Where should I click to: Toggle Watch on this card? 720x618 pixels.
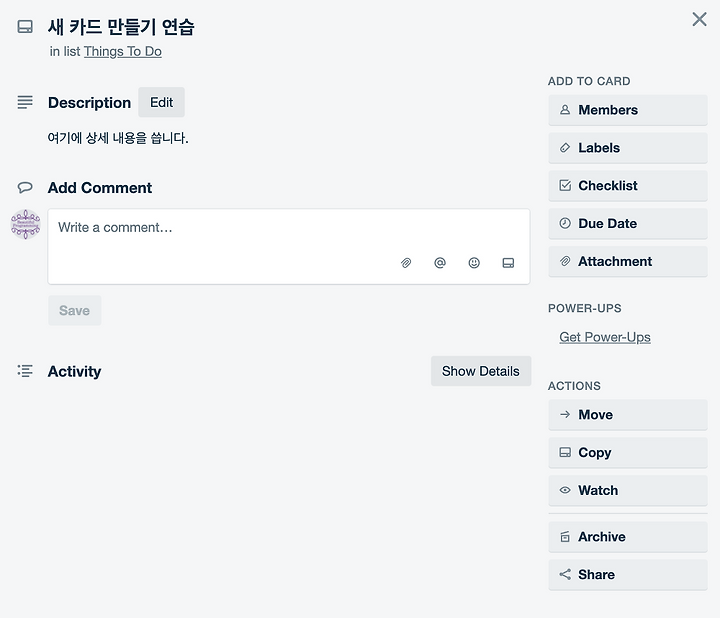click(x=628, y=490)
